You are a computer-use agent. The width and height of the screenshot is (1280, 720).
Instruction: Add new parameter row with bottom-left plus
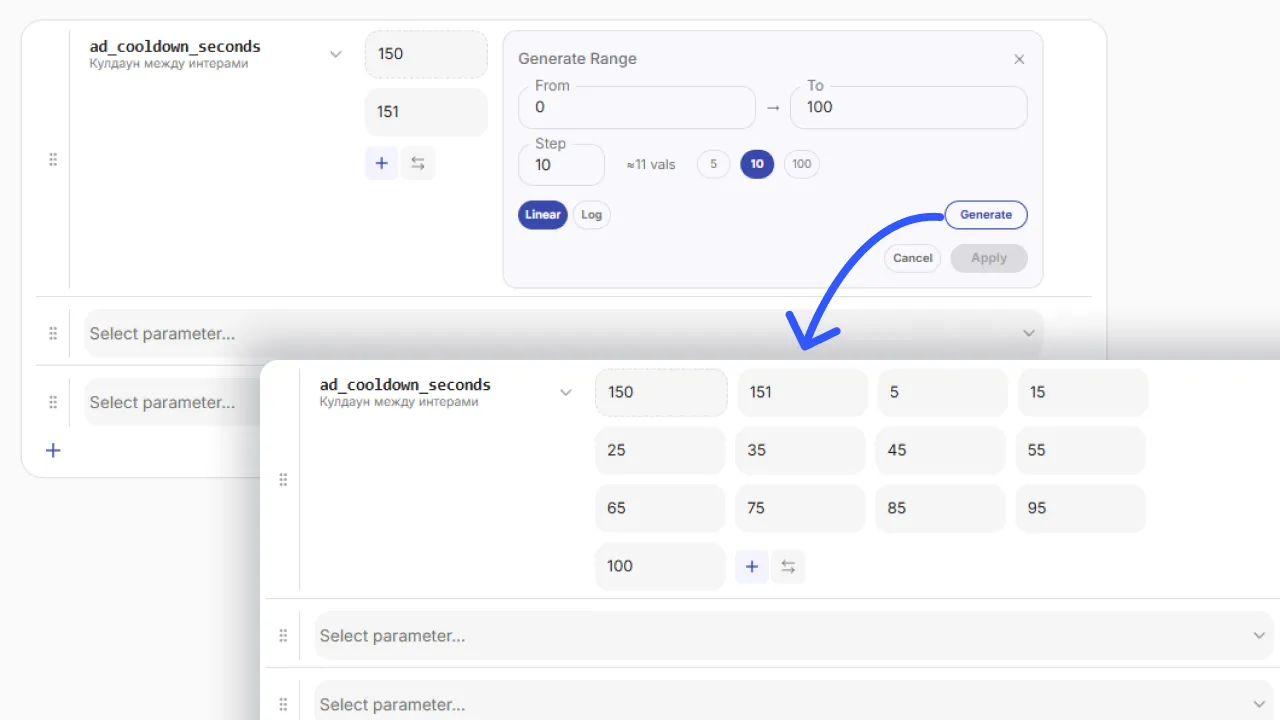pyautogui.click(x=53, y=450)
